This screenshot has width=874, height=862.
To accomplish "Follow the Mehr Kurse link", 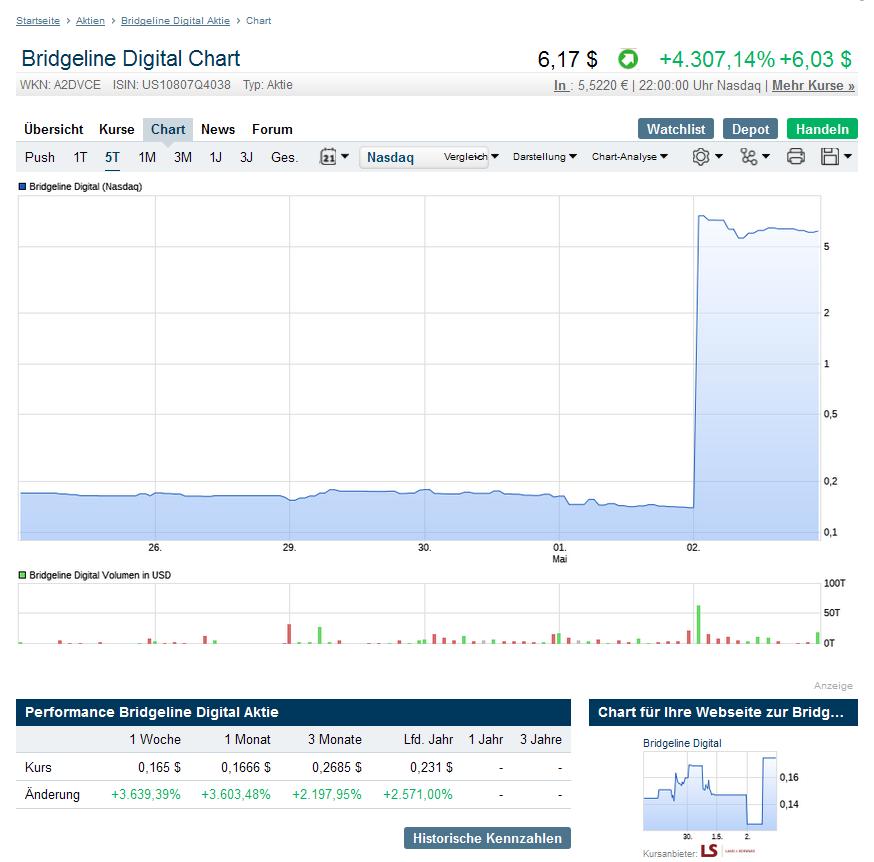I will coord(814,85).
